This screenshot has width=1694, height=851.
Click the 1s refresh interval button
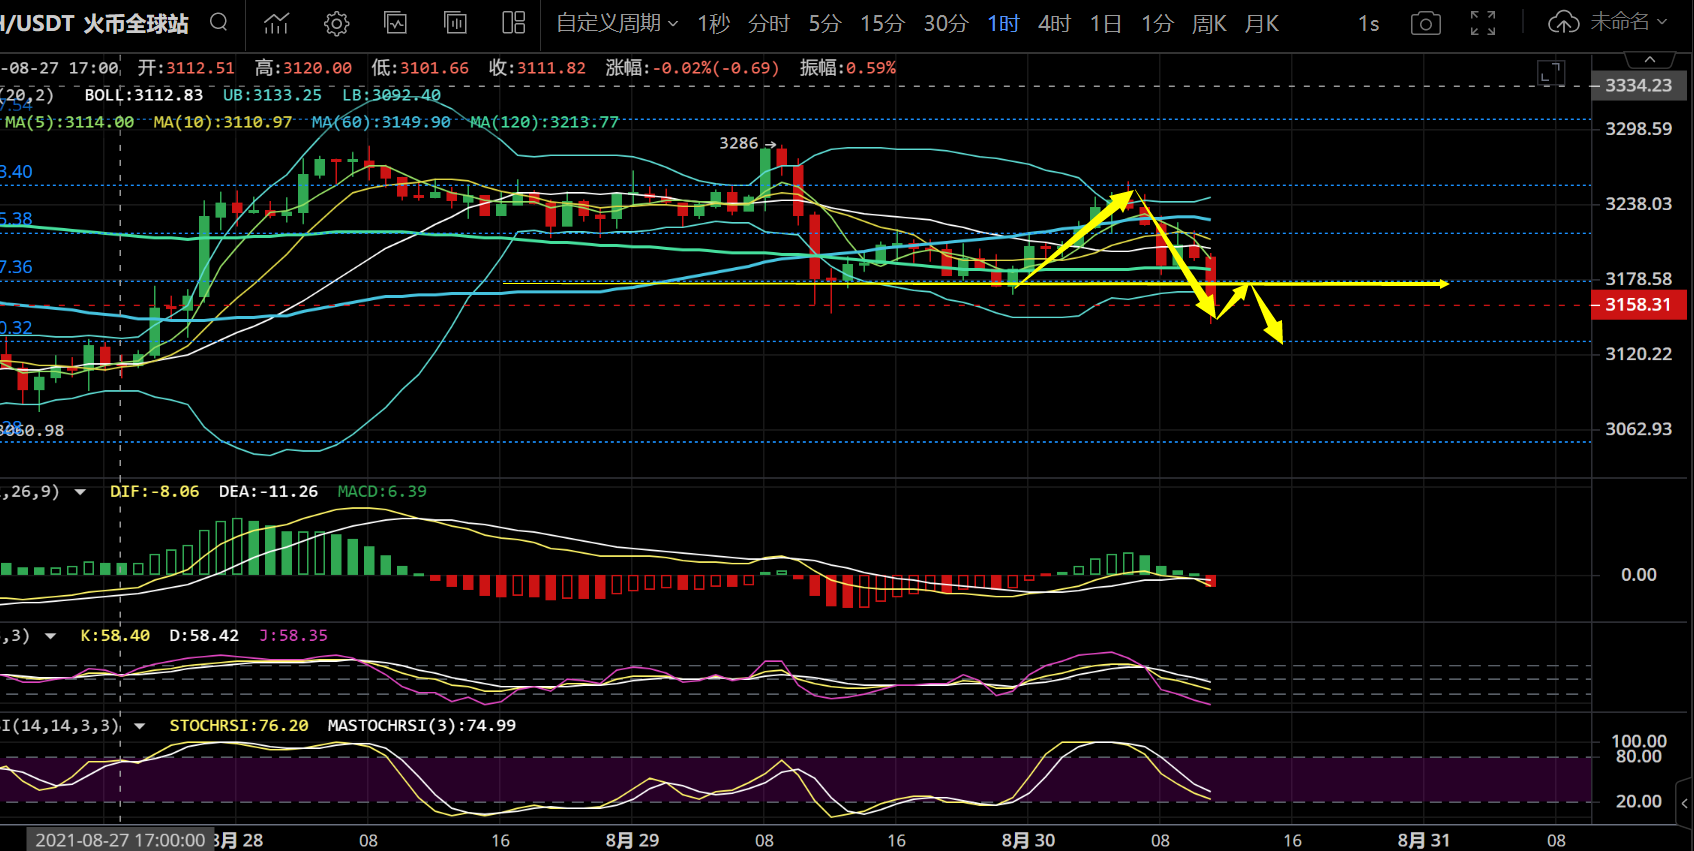(1369, 23)
